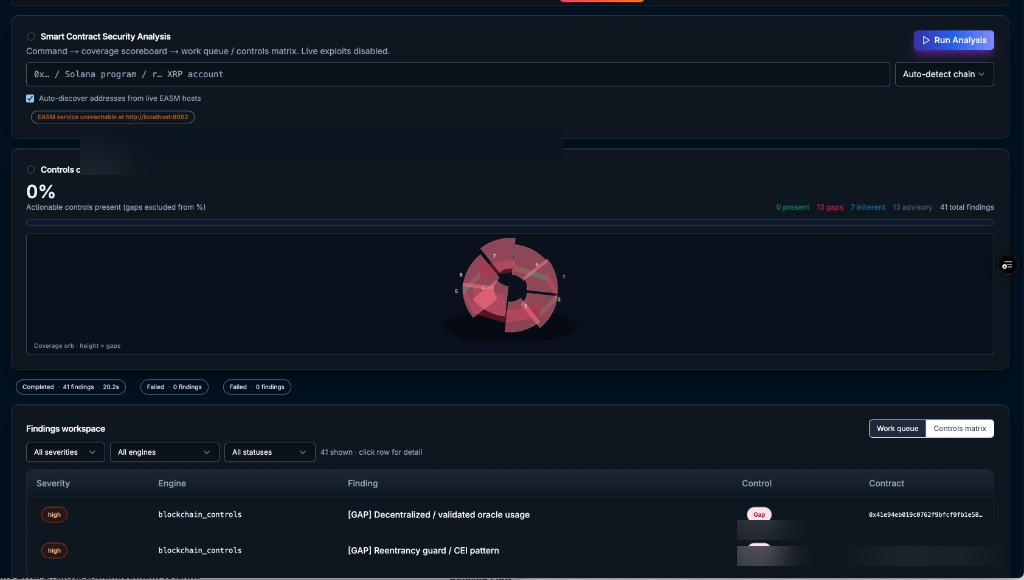
Task: Click the Run Analysis button
Action: coord(953,40)
